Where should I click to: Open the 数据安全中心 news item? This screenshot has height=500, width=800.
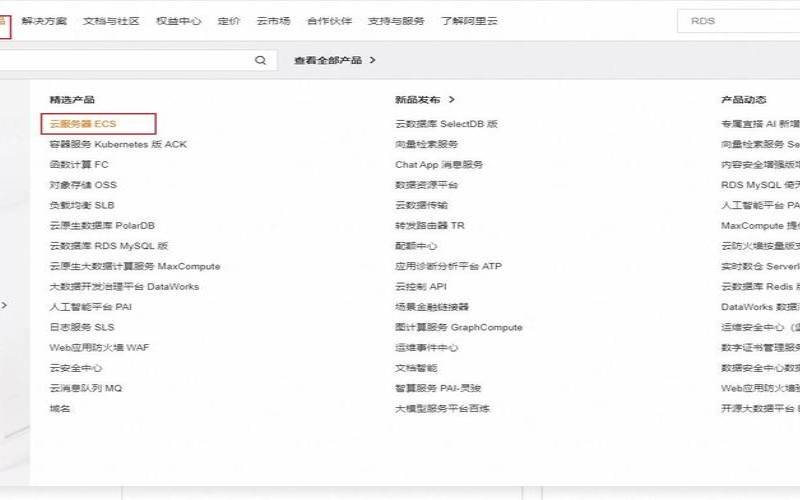[x=760, y=368]
